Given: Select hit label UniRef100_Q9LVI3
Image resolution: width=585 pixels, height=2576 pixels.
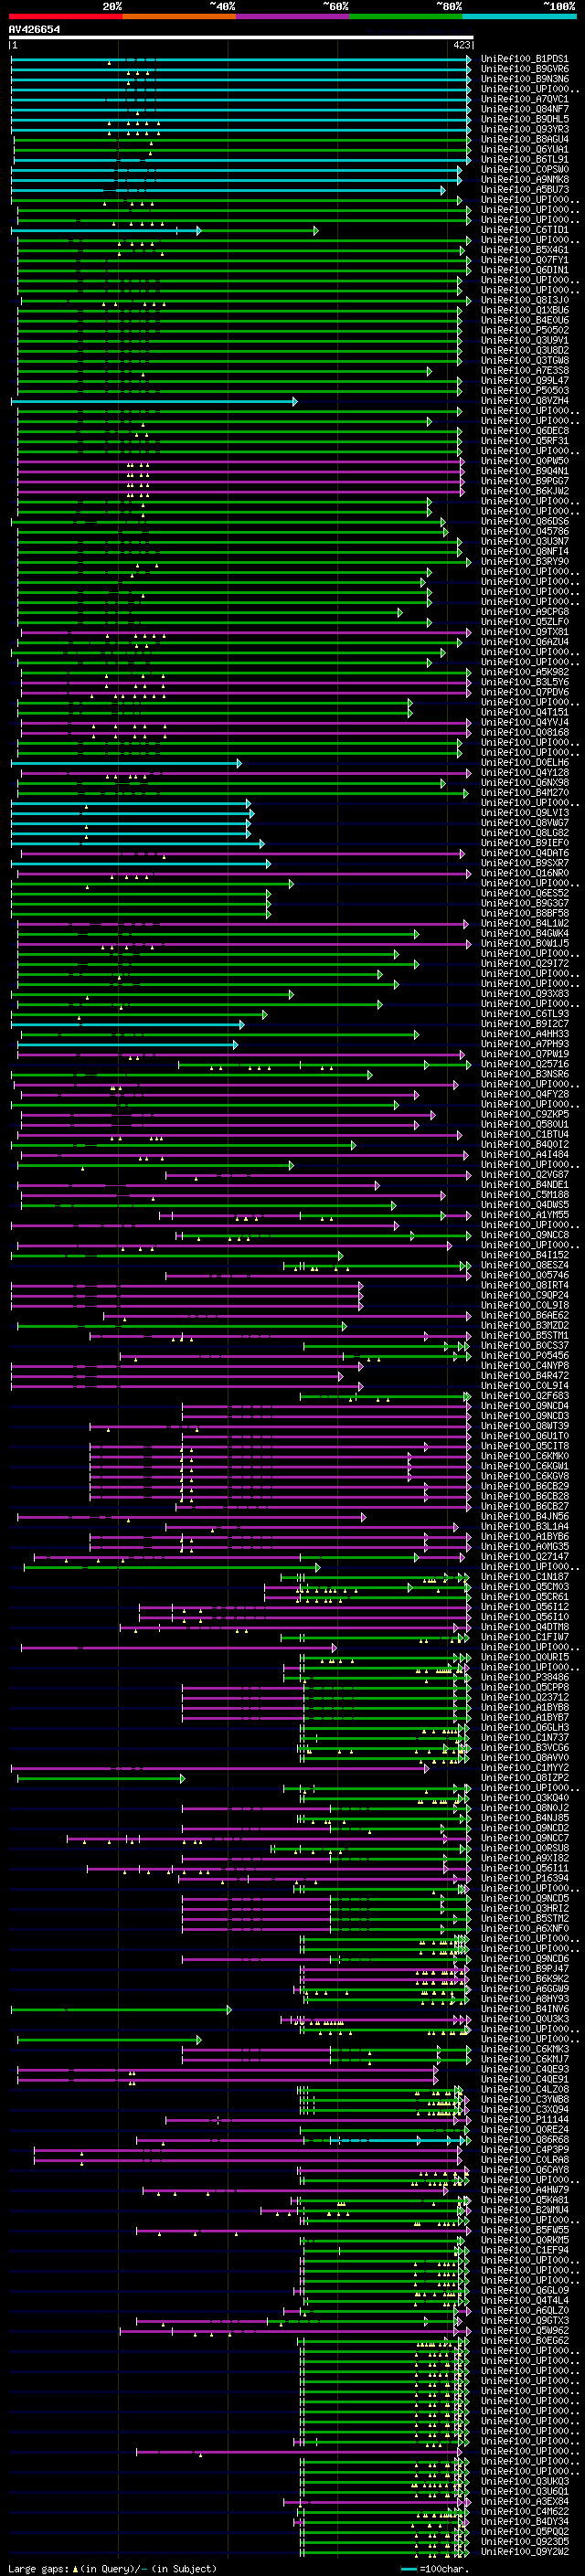Looking at the screenshot, I should (x=524, y=813).
